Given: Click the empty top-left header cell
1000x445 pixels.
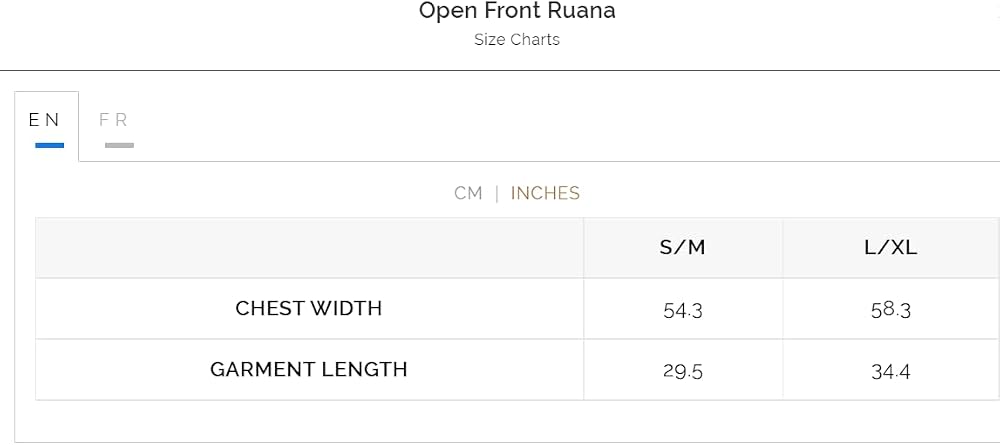Looking at the screenshot, I should coord(309,247).
